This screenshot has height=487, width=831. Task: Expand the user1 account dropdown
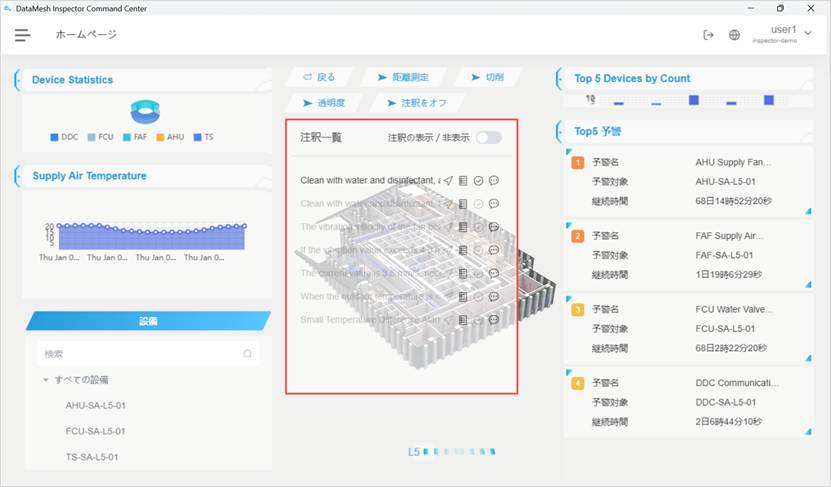[x=808, y=33]
